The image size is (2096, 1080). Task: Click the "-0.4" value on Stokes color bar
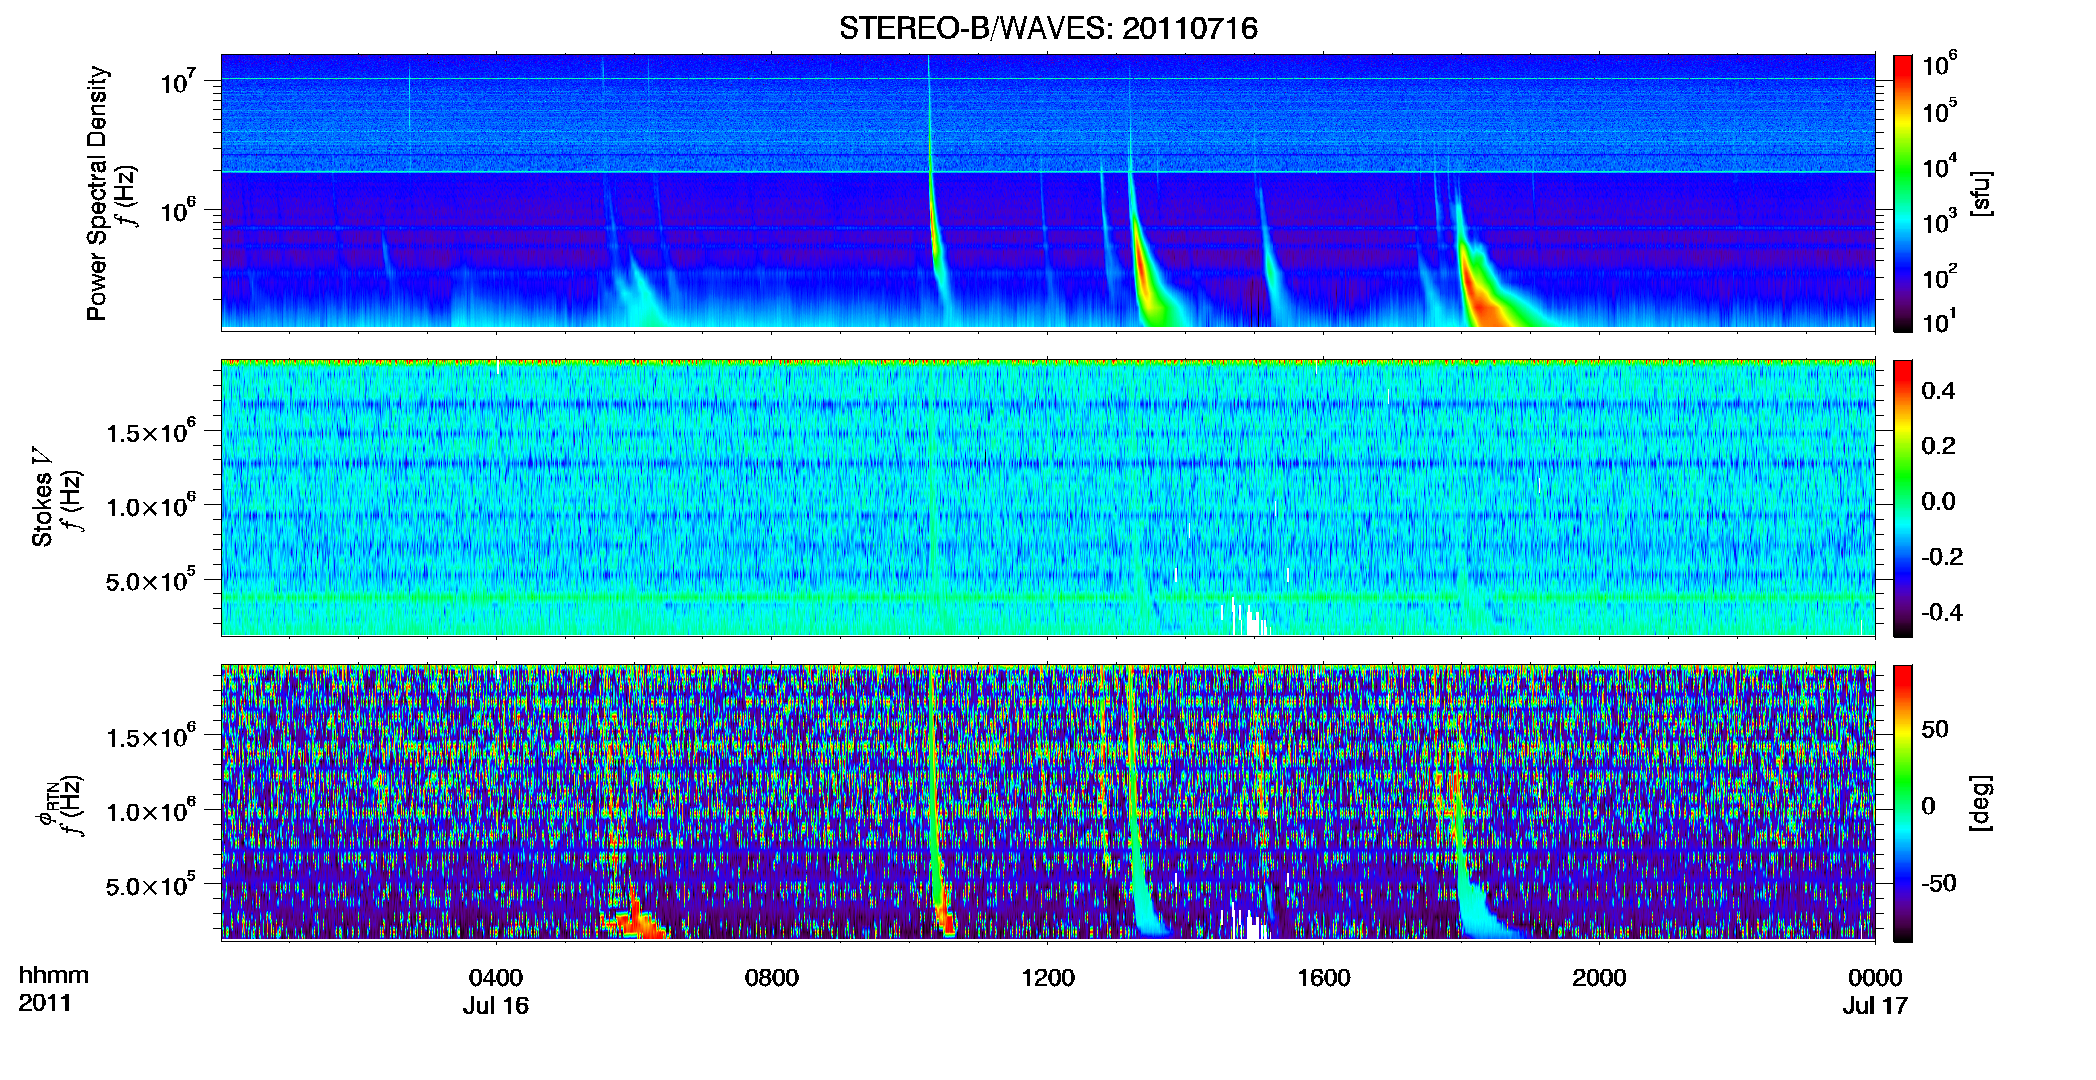click(x=1942, y=613)
